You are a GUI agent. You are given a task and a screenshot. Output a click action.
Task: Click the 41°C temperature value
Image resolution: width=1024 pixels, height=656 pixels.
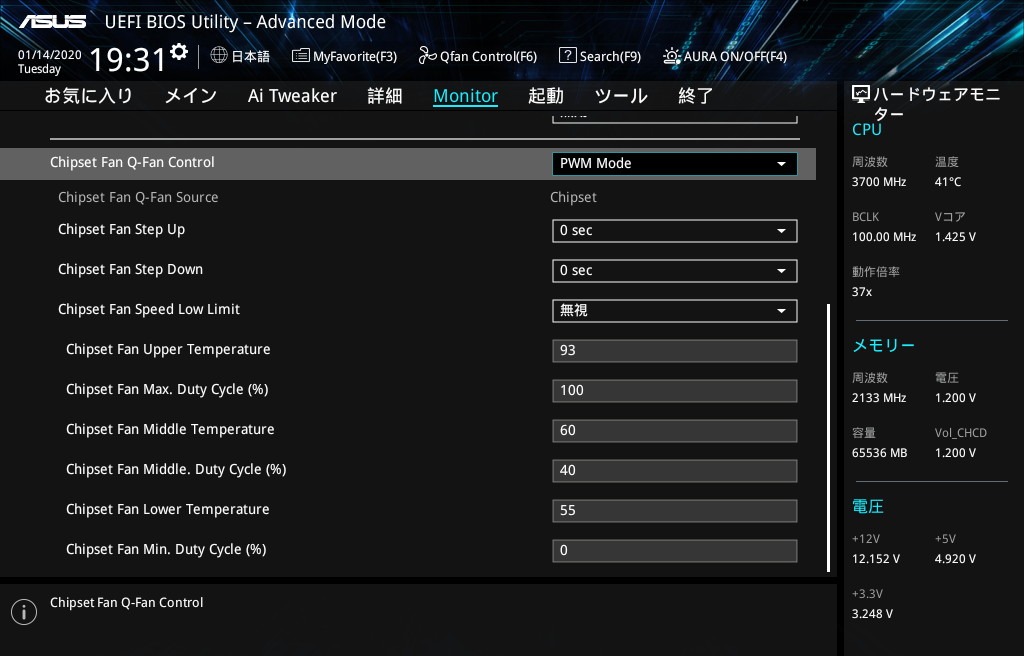point(948,182)
